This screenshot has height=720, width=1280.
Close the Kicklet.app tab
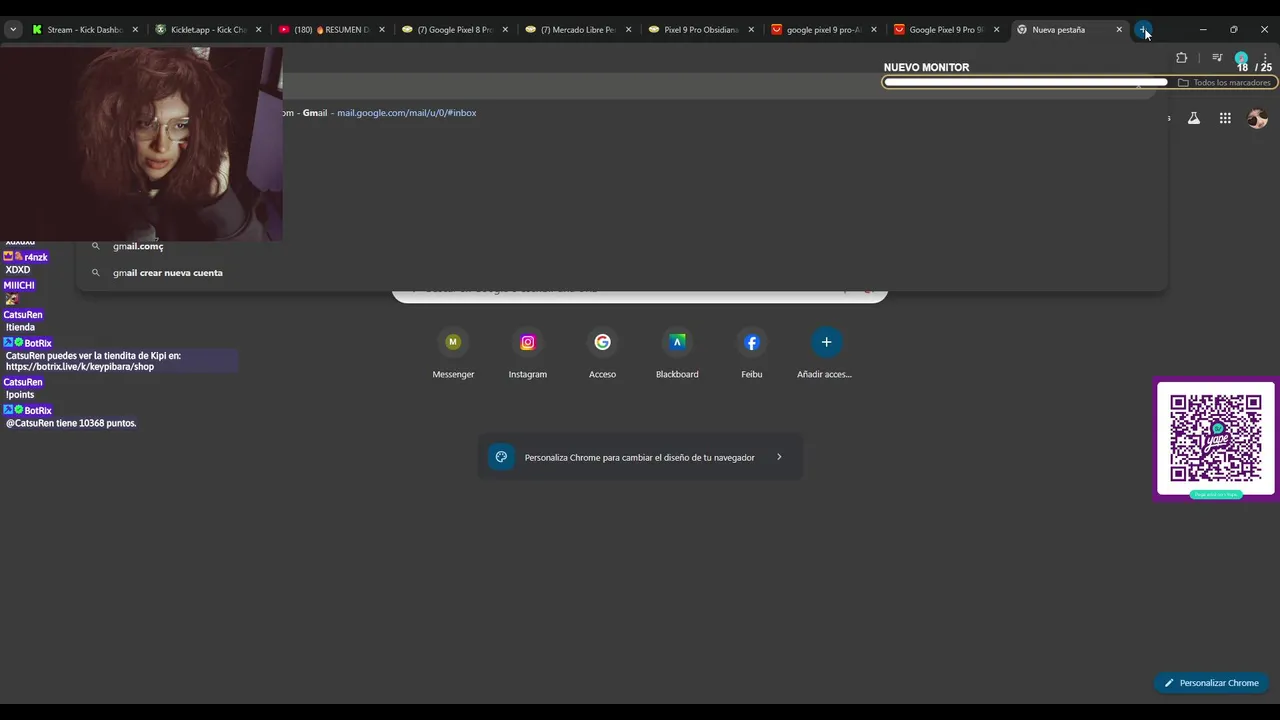(258, 30)
